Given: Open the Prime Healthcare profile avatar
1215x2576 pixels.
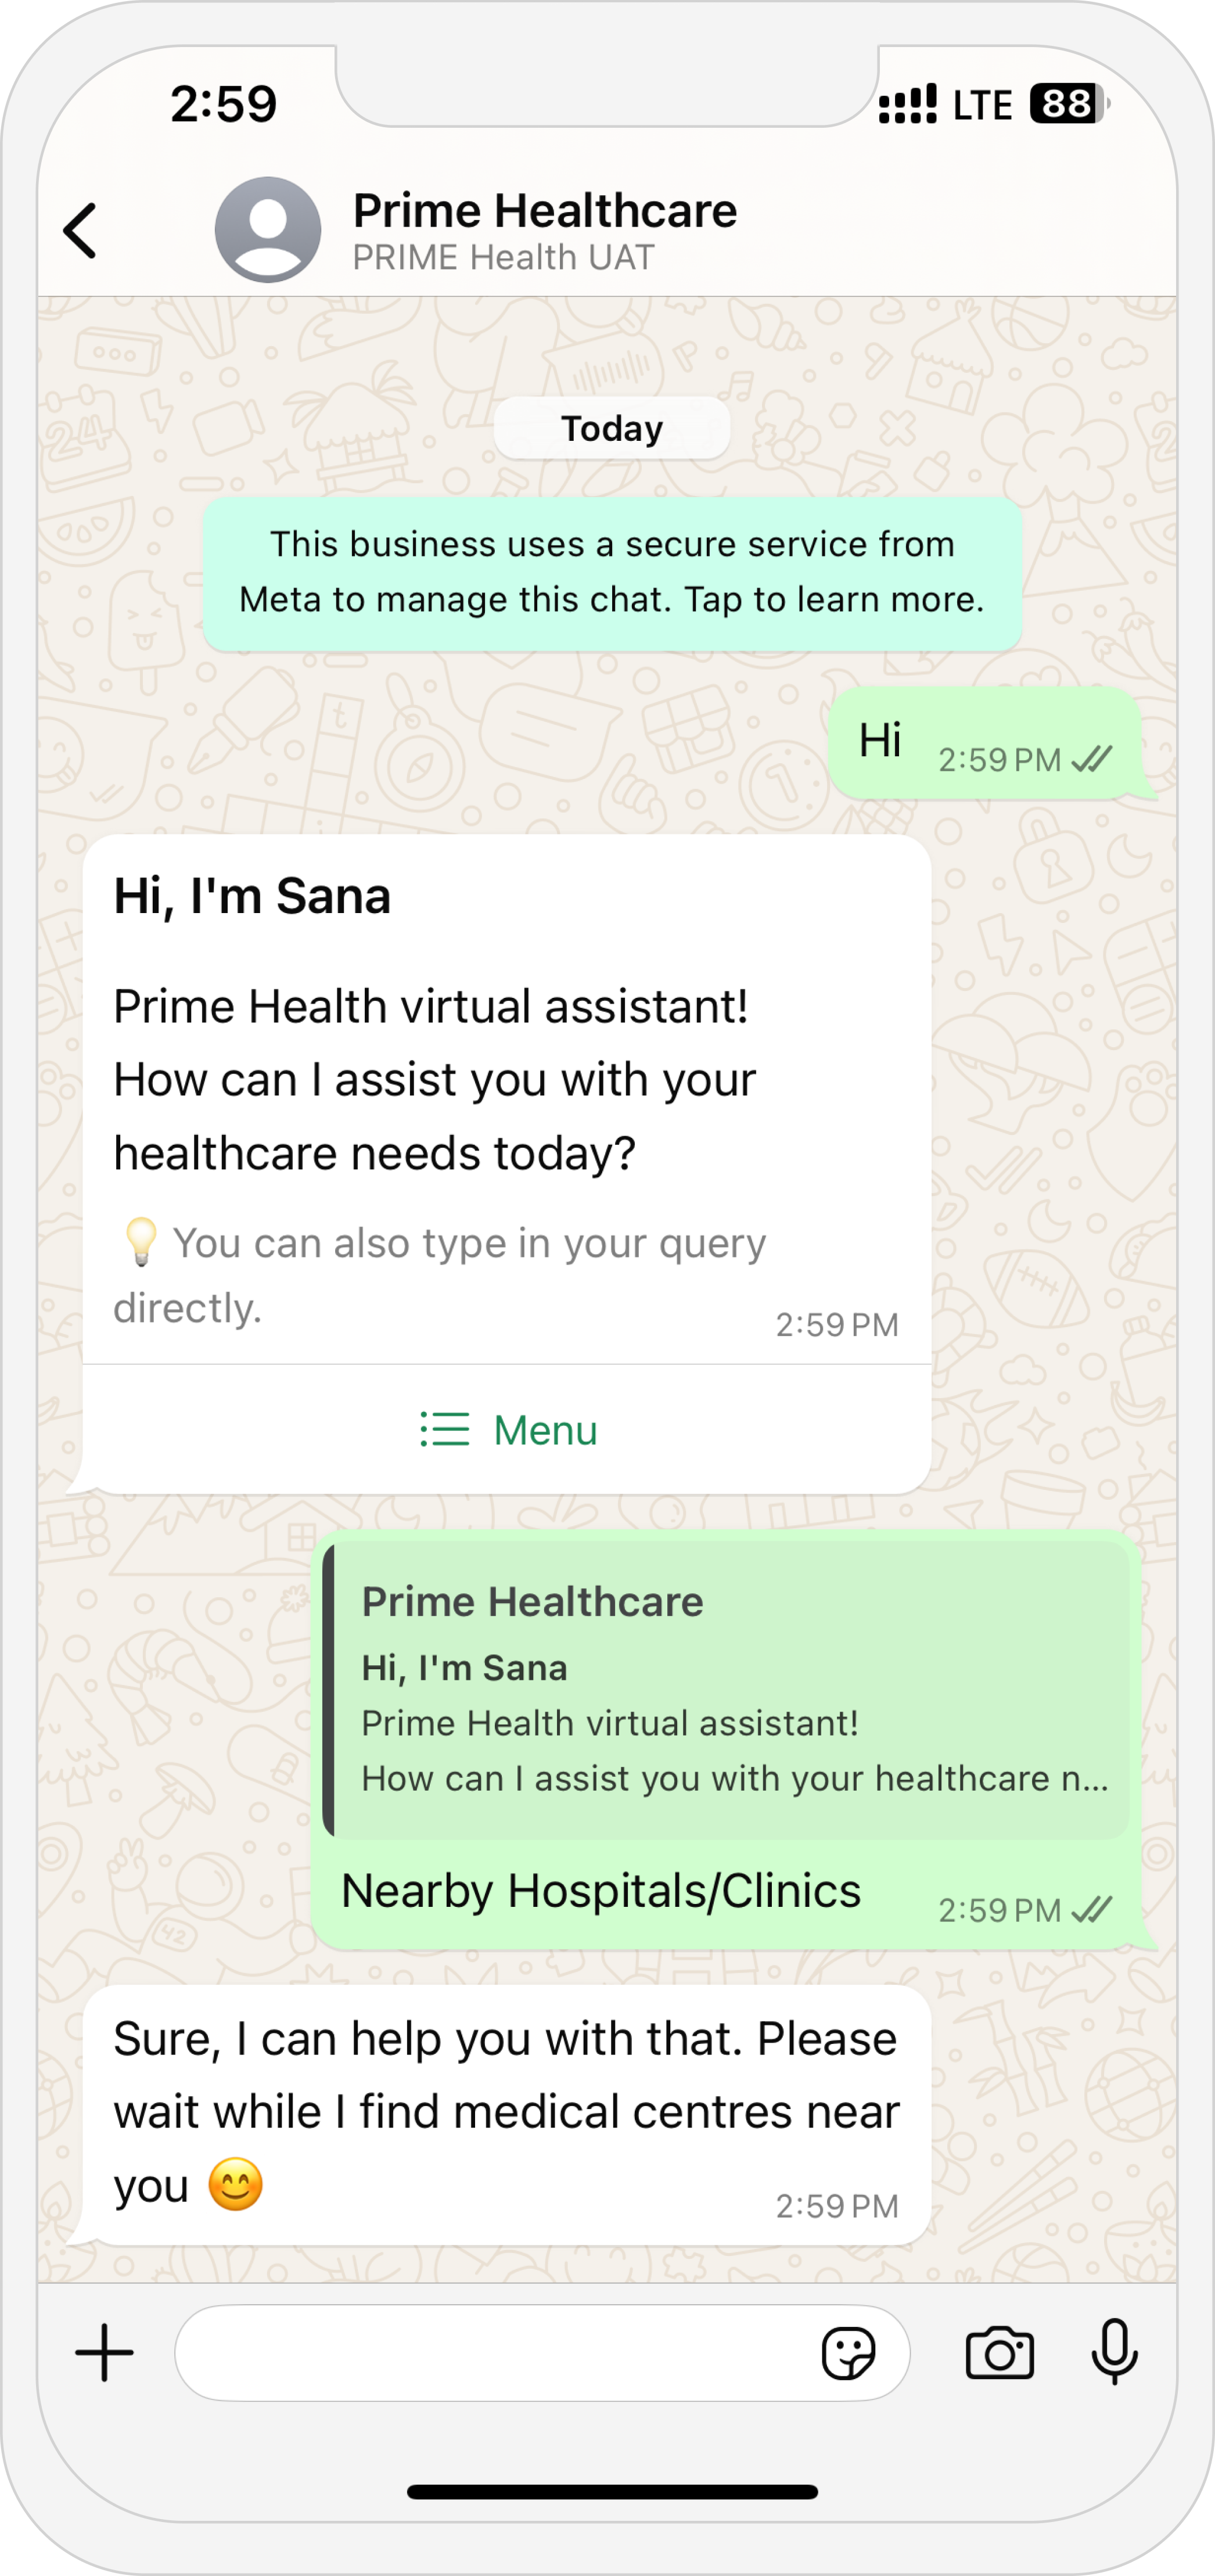Looking at the screenshot, I should coord(268,230).
